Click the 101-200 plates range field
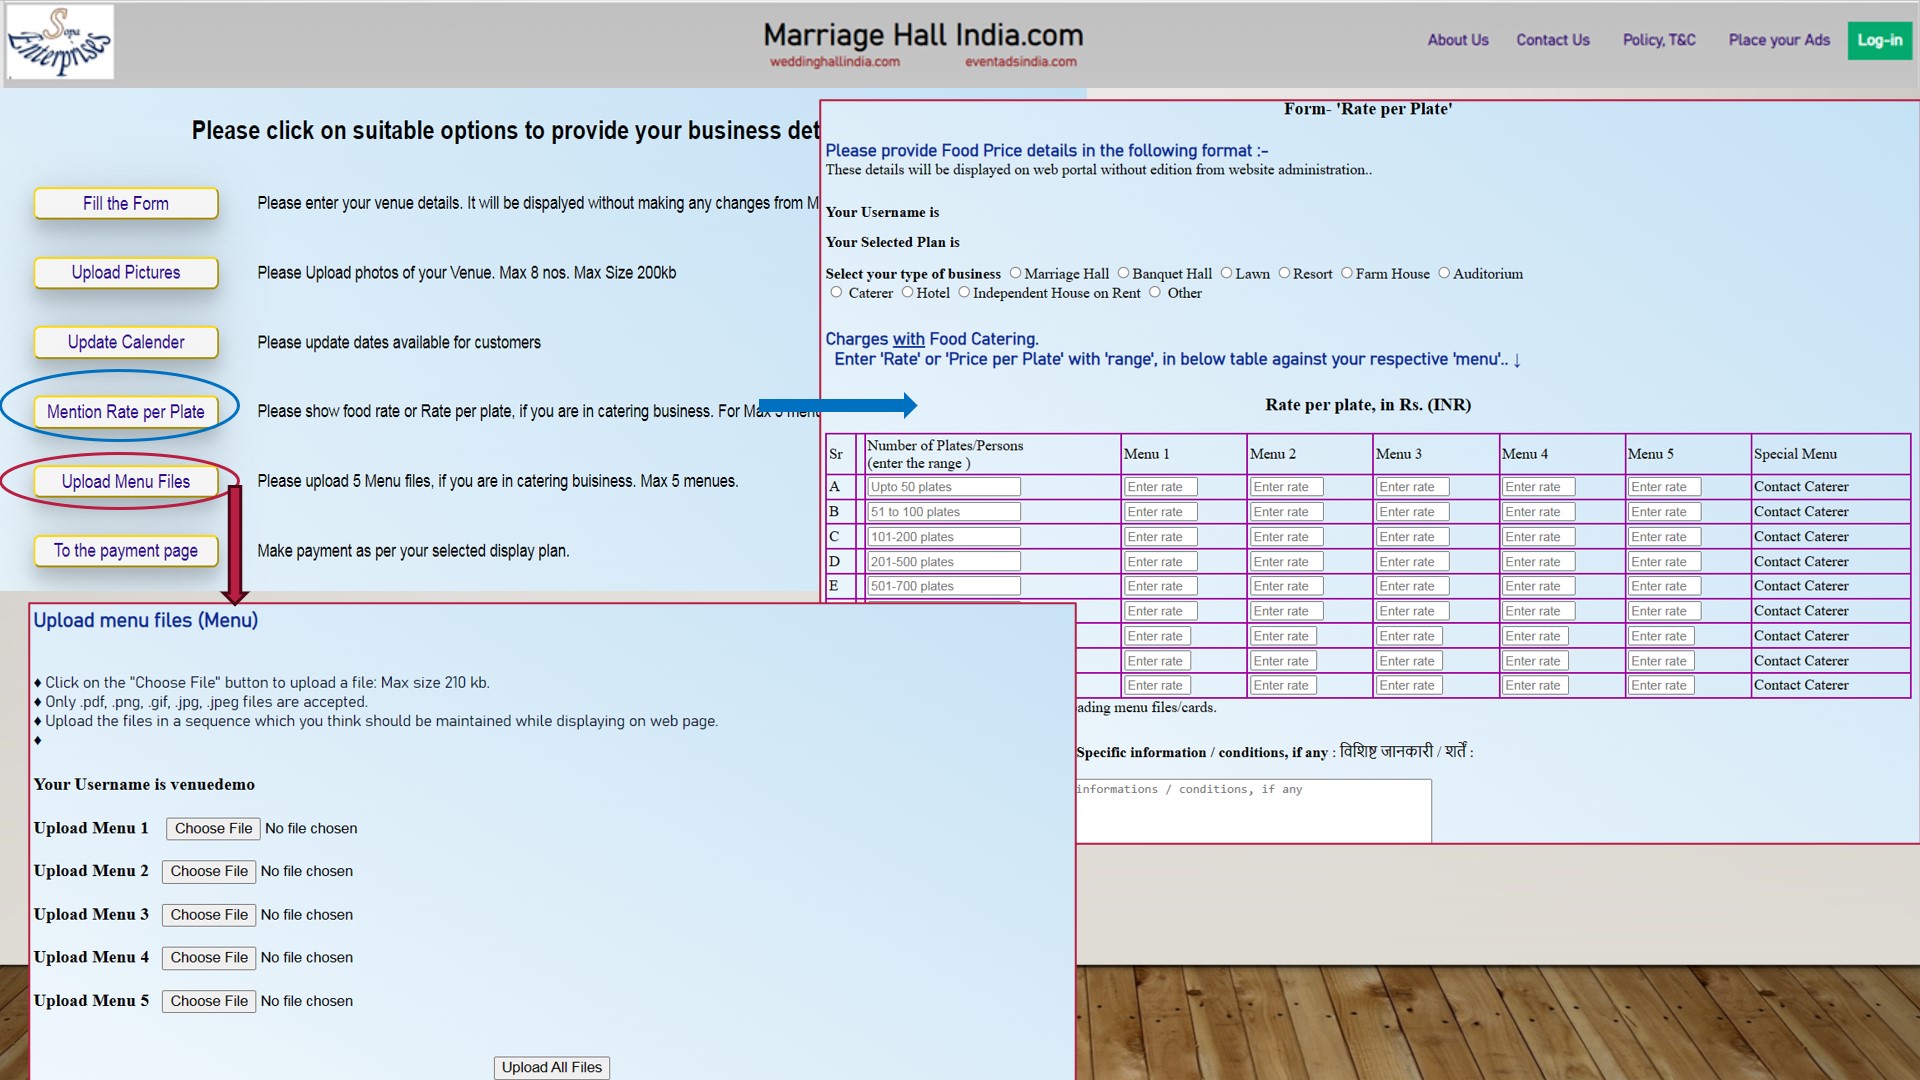This screenshot has width=1920, height=1080. tap(944, 537)
